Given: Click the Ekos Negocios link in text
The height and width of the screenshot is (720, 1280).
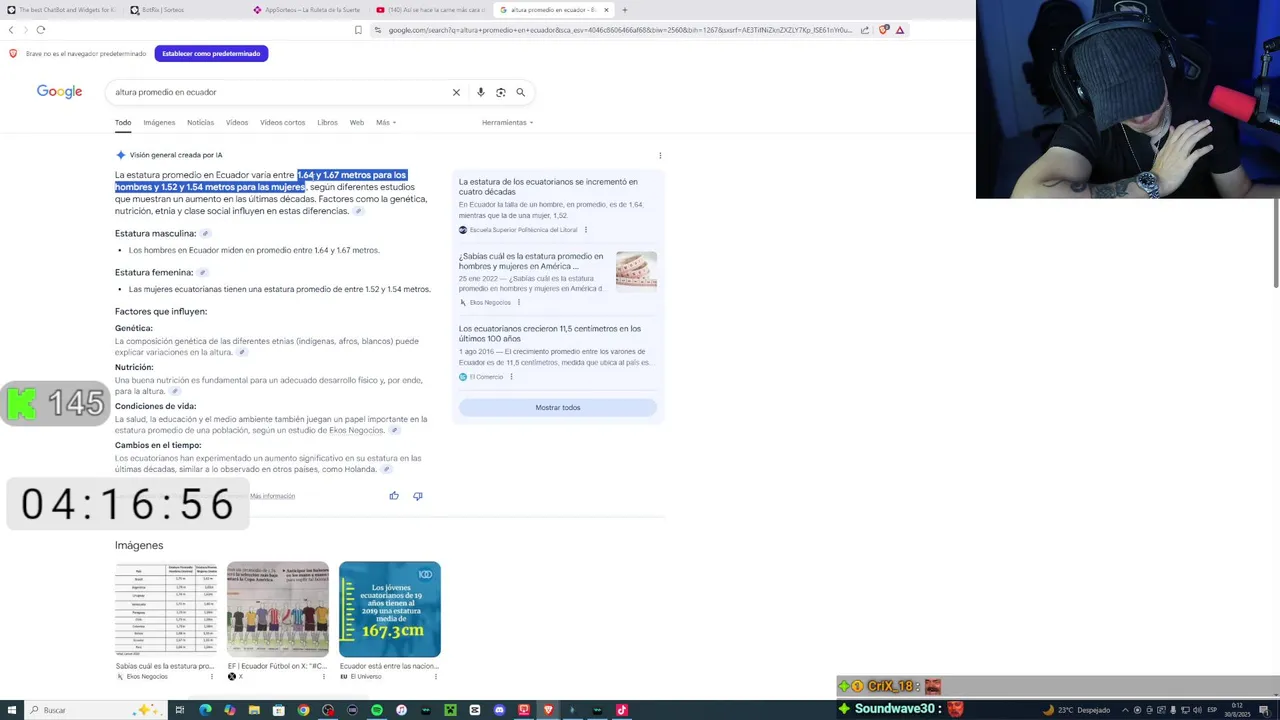Looking at the screenshot, I should [356, 430].
